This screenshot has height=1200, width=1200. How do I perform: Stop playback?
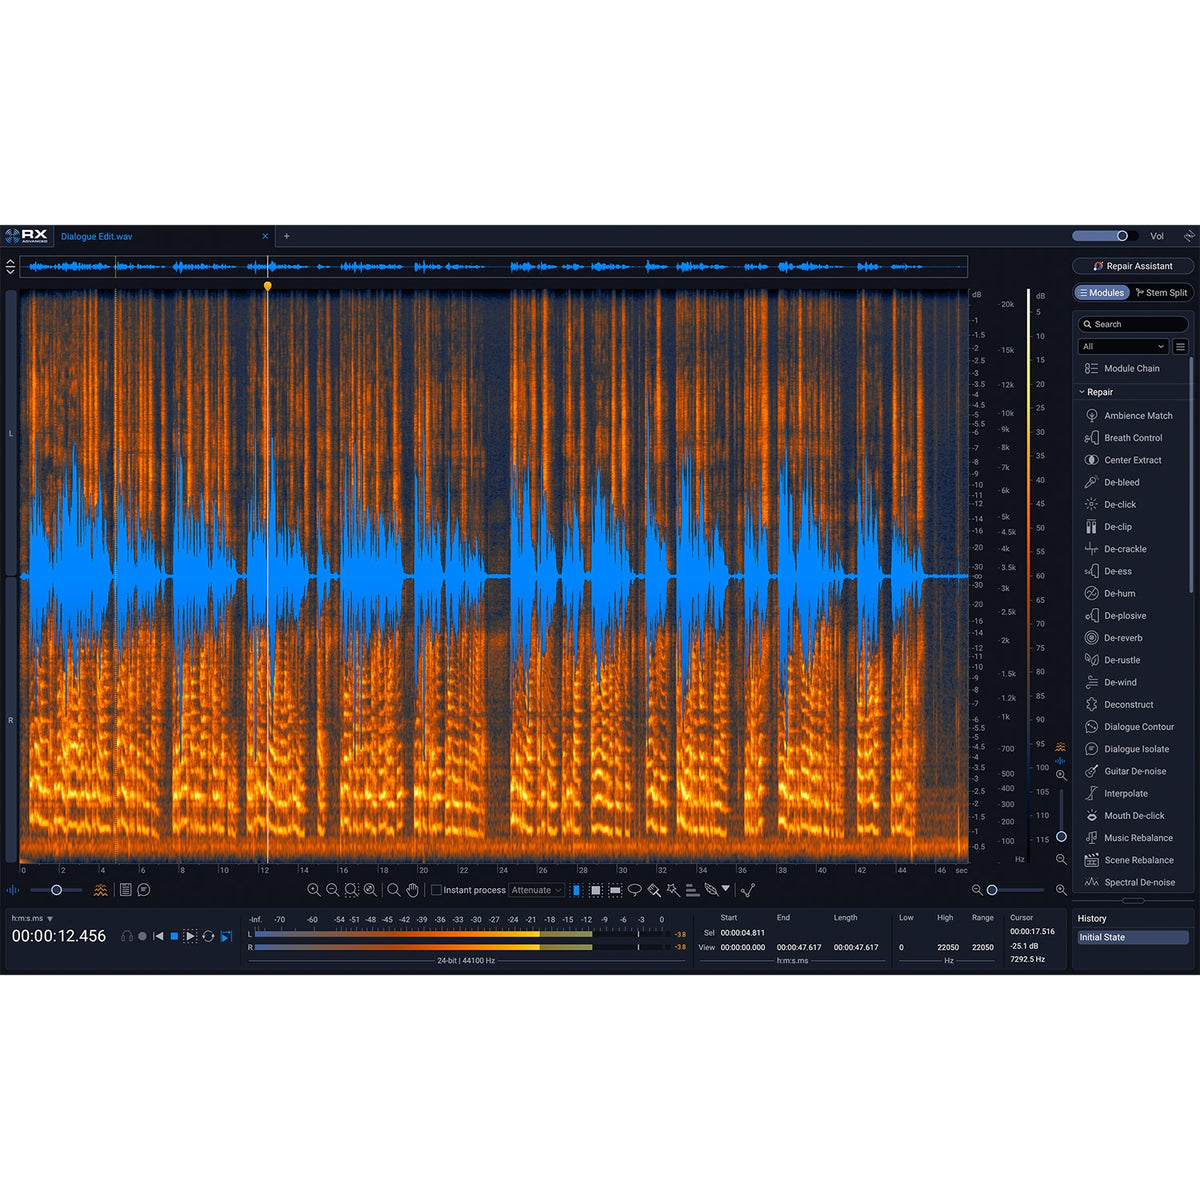(x=174, y=936)
